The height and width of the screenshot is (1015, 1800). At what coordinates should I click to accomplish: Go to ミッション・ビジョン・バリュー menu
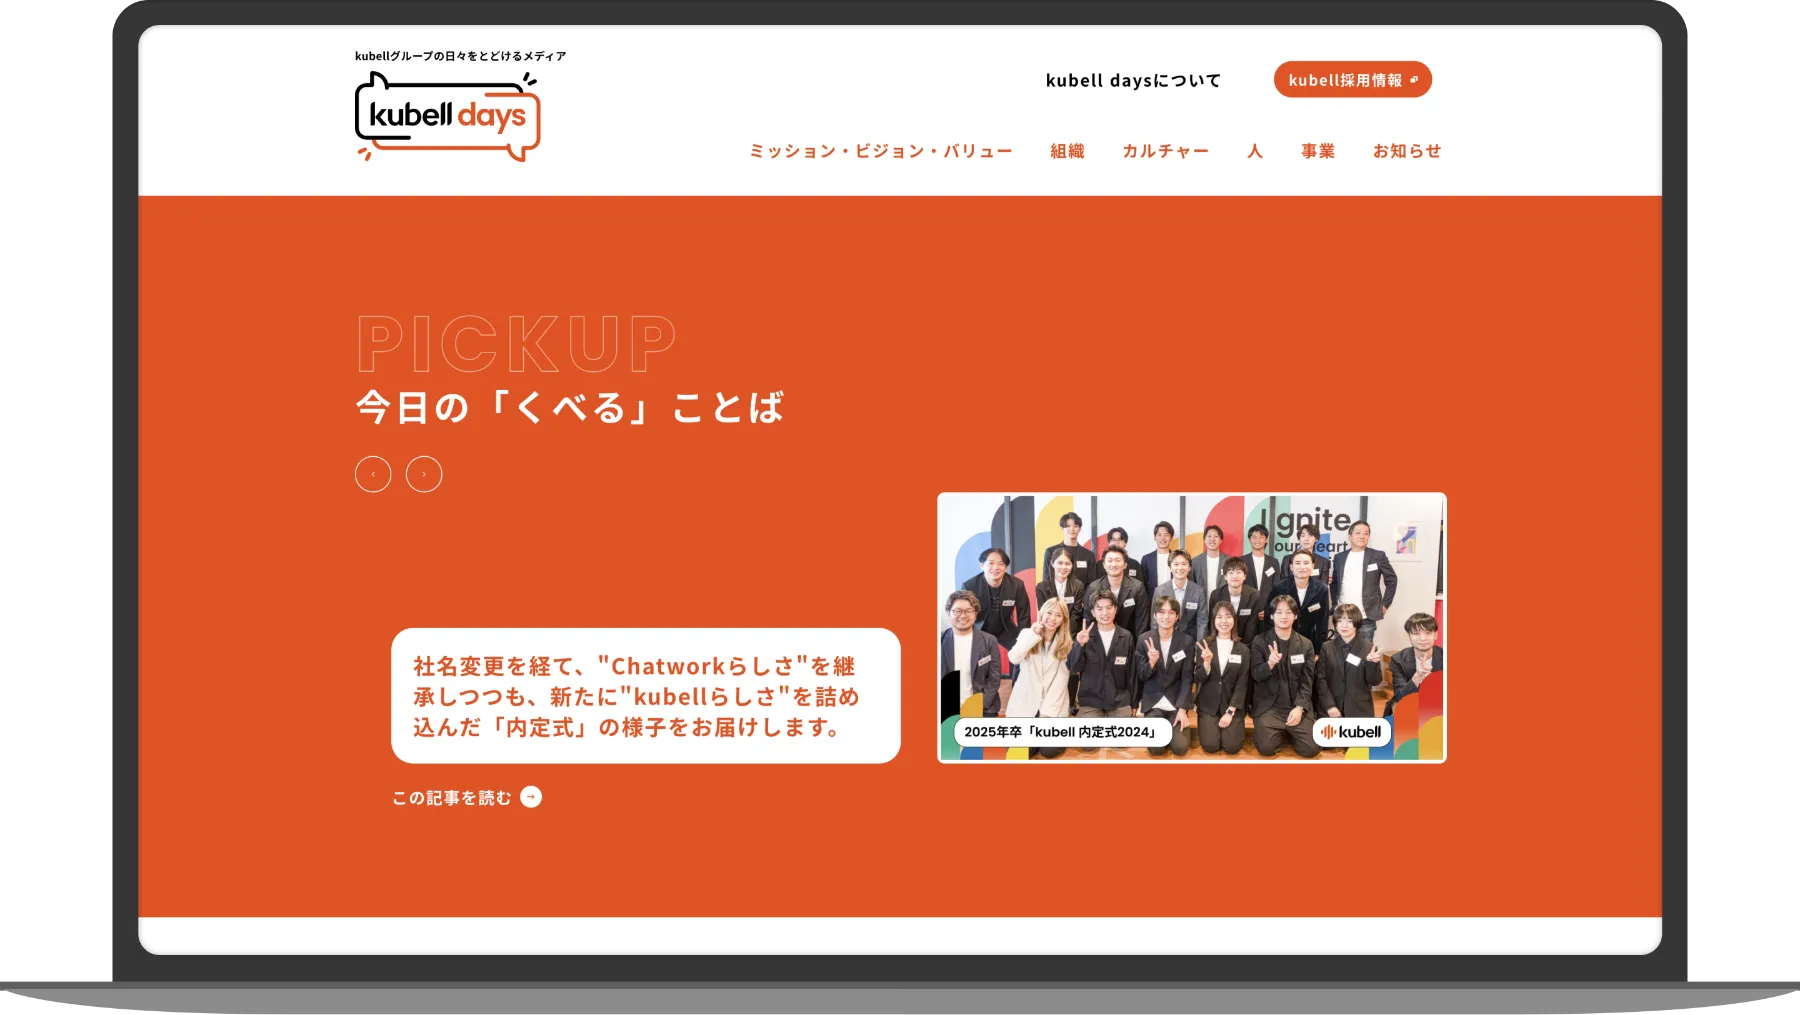click(x=881, y=151)
